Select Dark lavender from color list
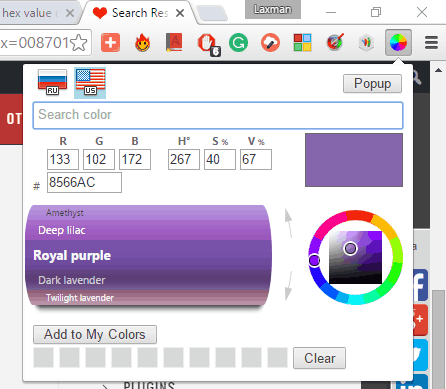Screen dimensions: 446x389 pos(72,280)
